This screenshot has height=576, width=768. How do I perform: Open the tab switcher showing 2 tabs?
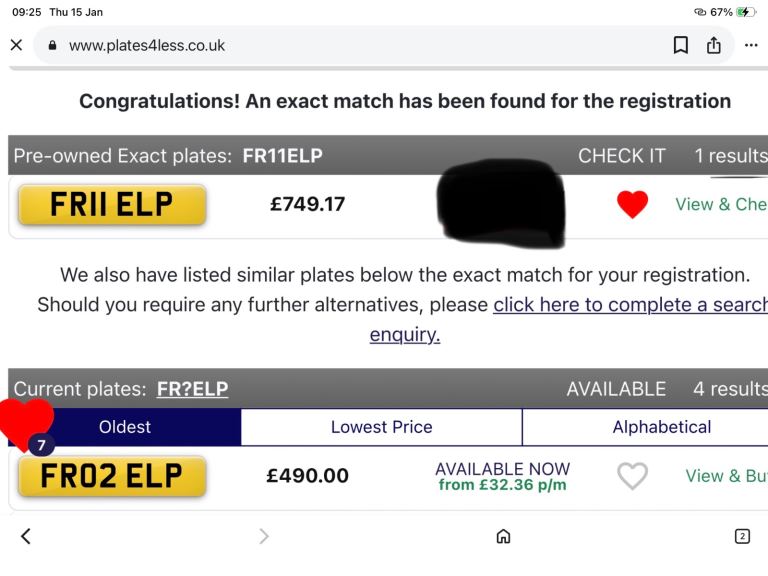742,536
